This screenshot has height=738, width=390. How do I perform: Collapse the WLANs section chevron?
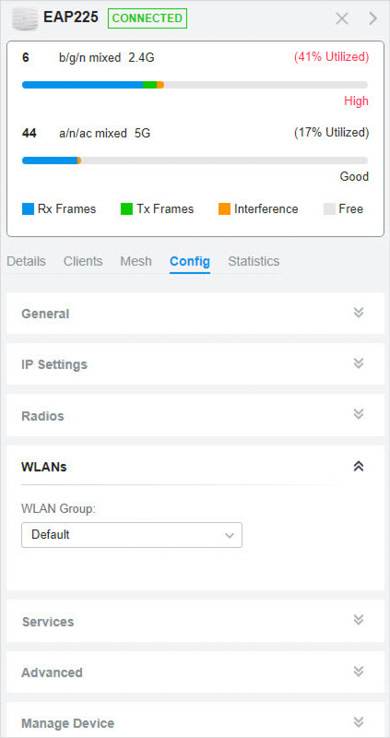pos(358,466)
